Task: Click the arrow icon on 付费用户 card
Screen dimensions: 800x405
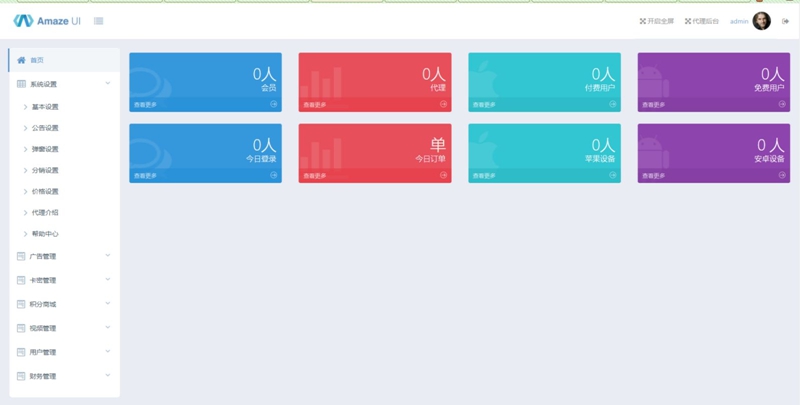Action: [613, 104]
